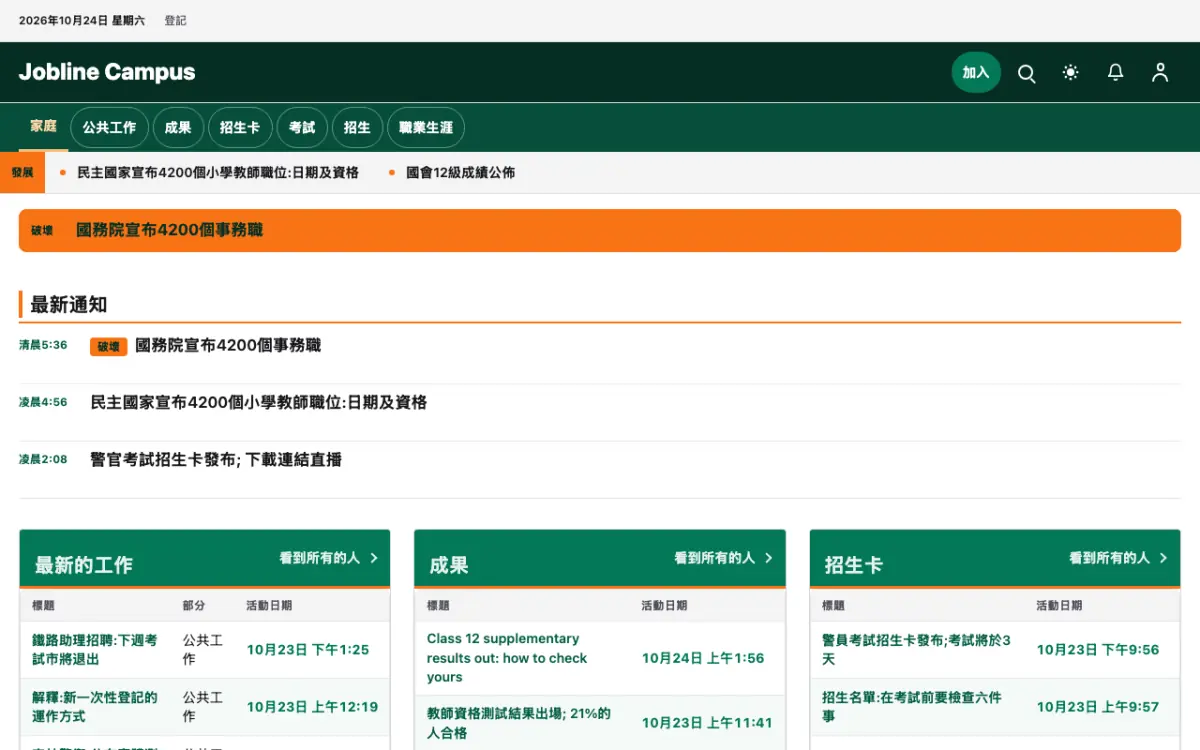The width and height of the screenshot is (1200, 750).
Task: Select the 成果 nav tab
Action: [x=178, y=128]
